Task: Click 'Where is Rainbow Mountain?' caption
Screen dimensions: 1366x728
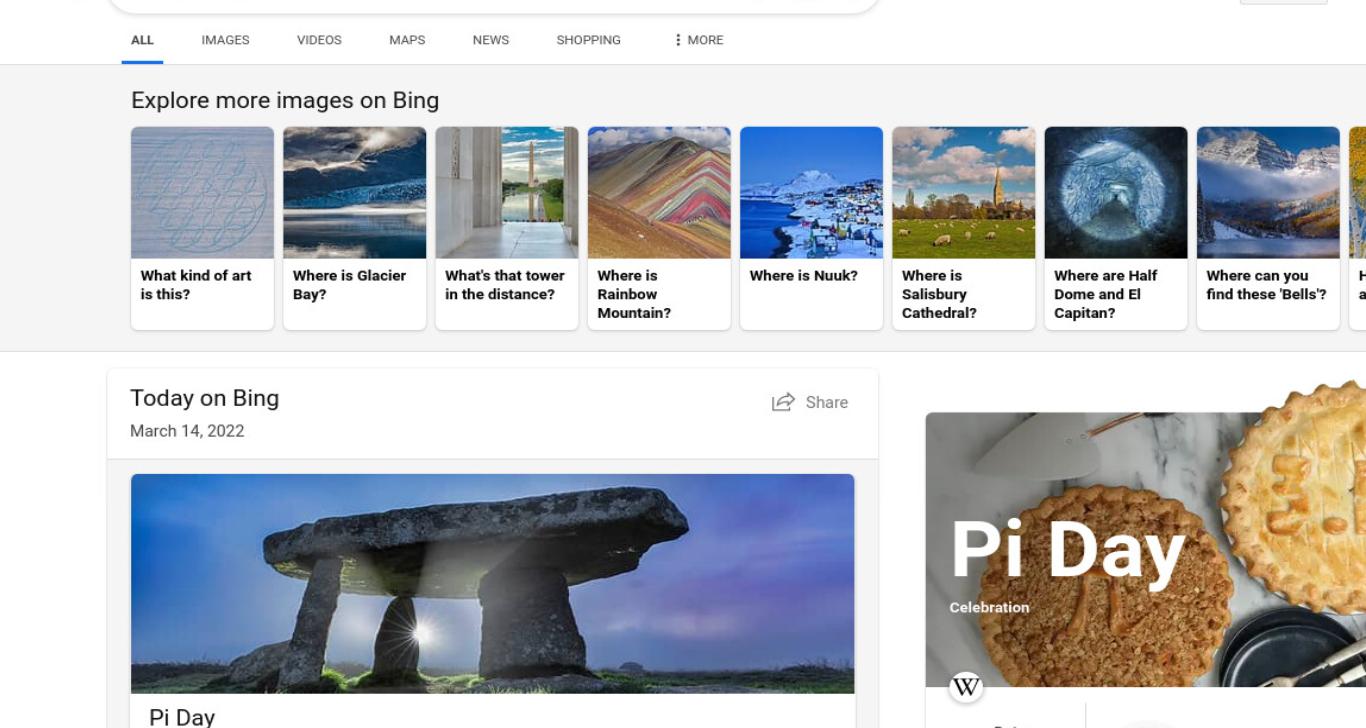Action: [634, 294]
